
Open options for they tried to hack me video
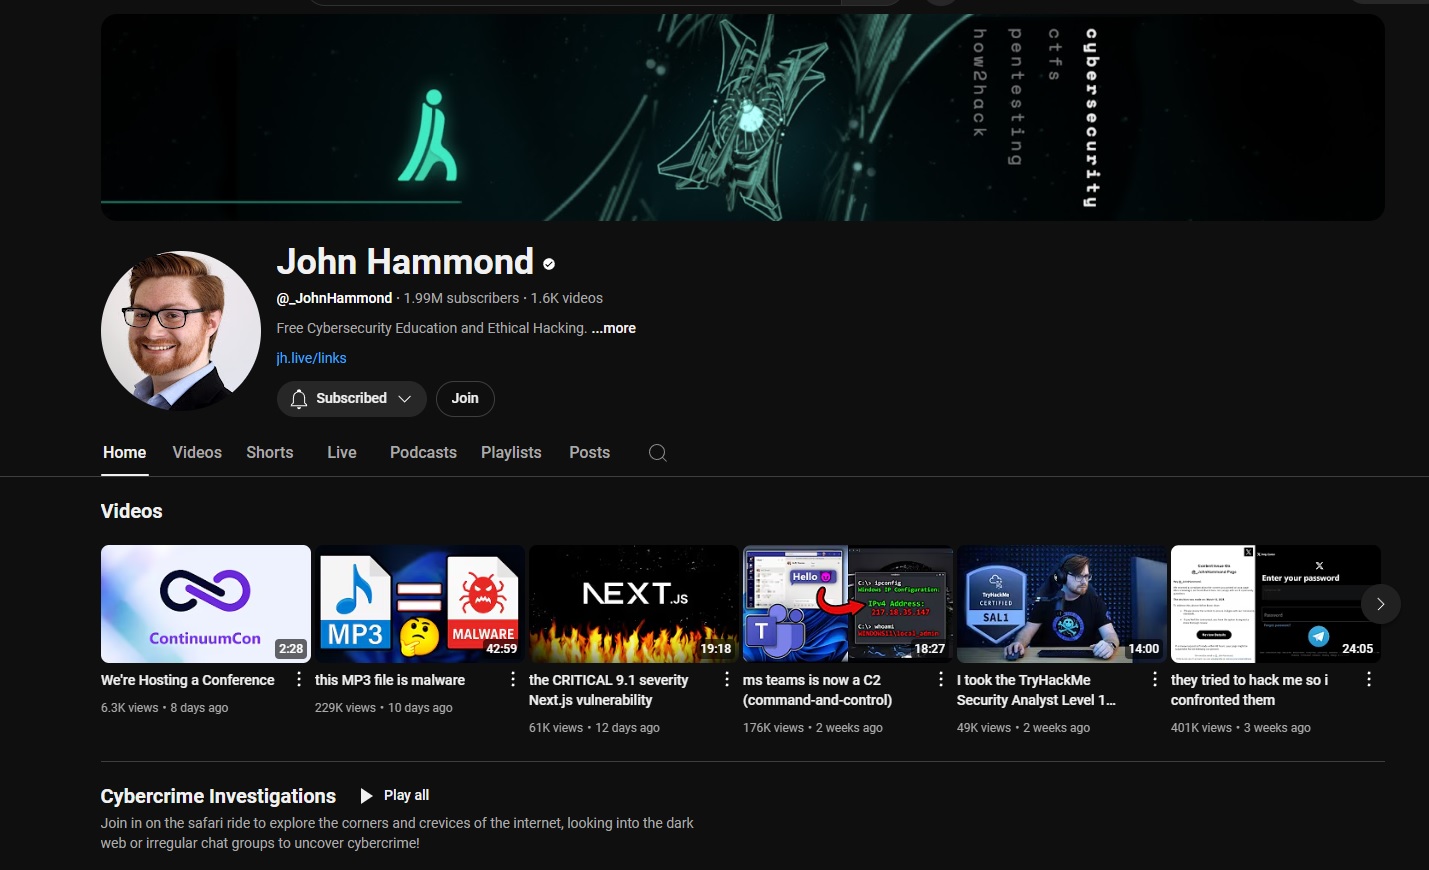pos(1368,680)
